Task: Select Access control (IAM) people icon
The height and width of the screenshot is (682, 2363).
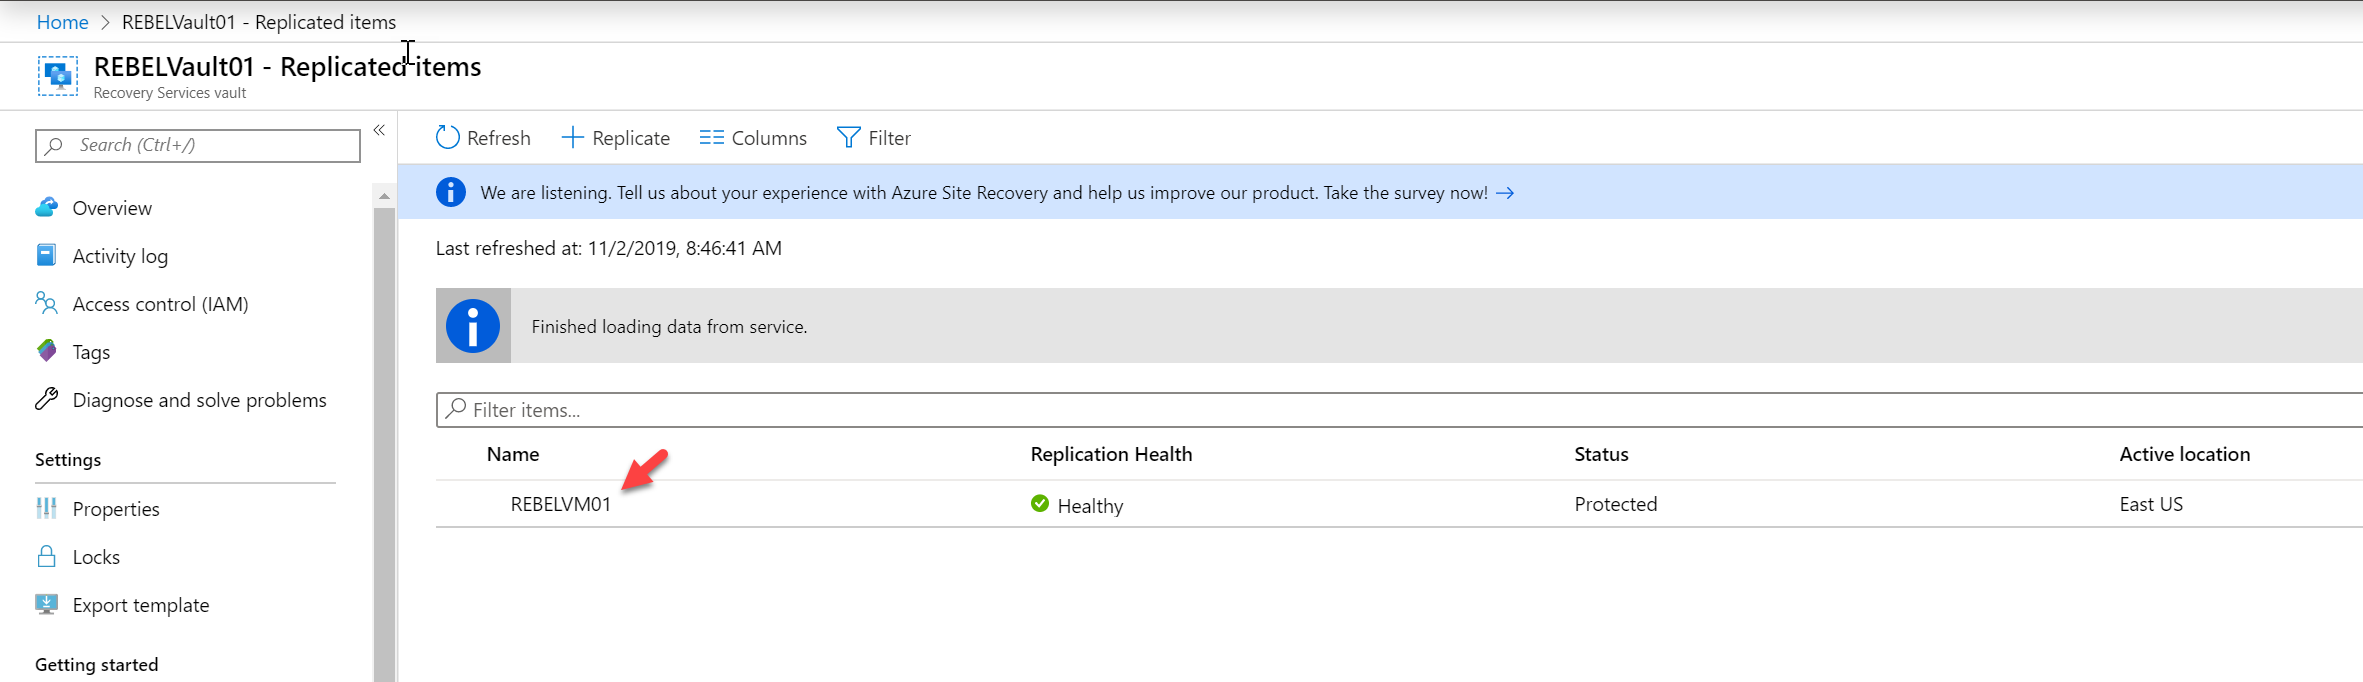Action: tap(46, 303)
